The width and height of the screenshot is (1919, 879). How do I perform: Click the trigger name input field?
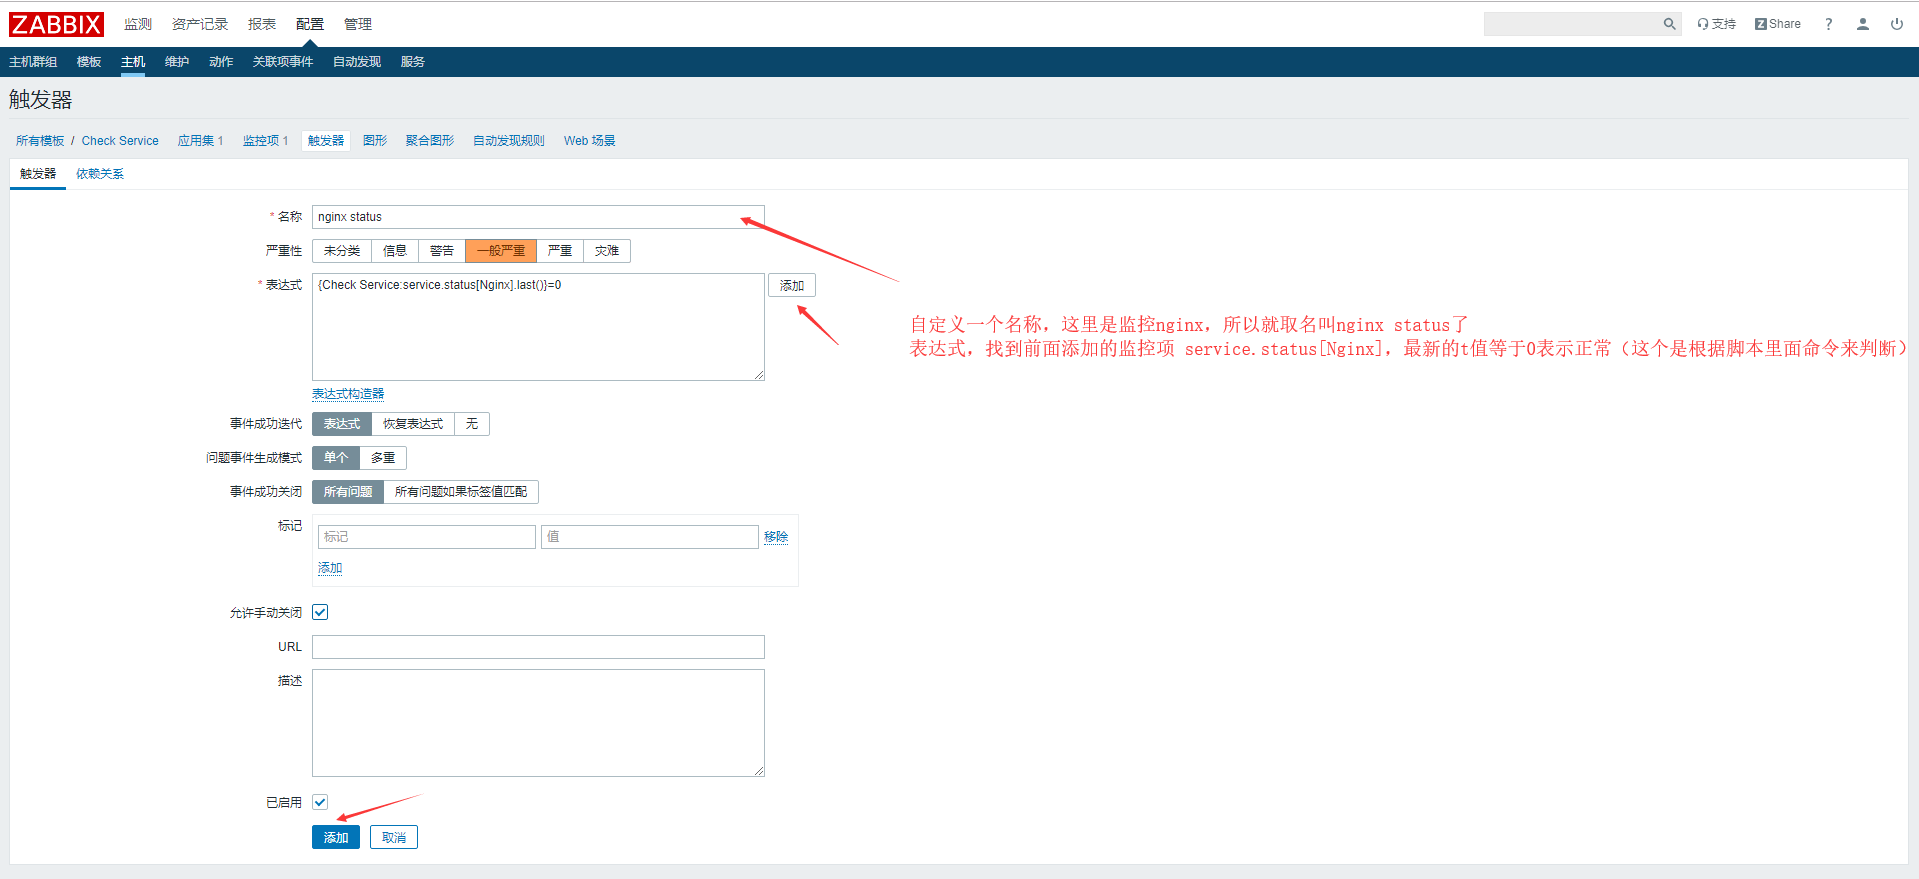(537, 217)
